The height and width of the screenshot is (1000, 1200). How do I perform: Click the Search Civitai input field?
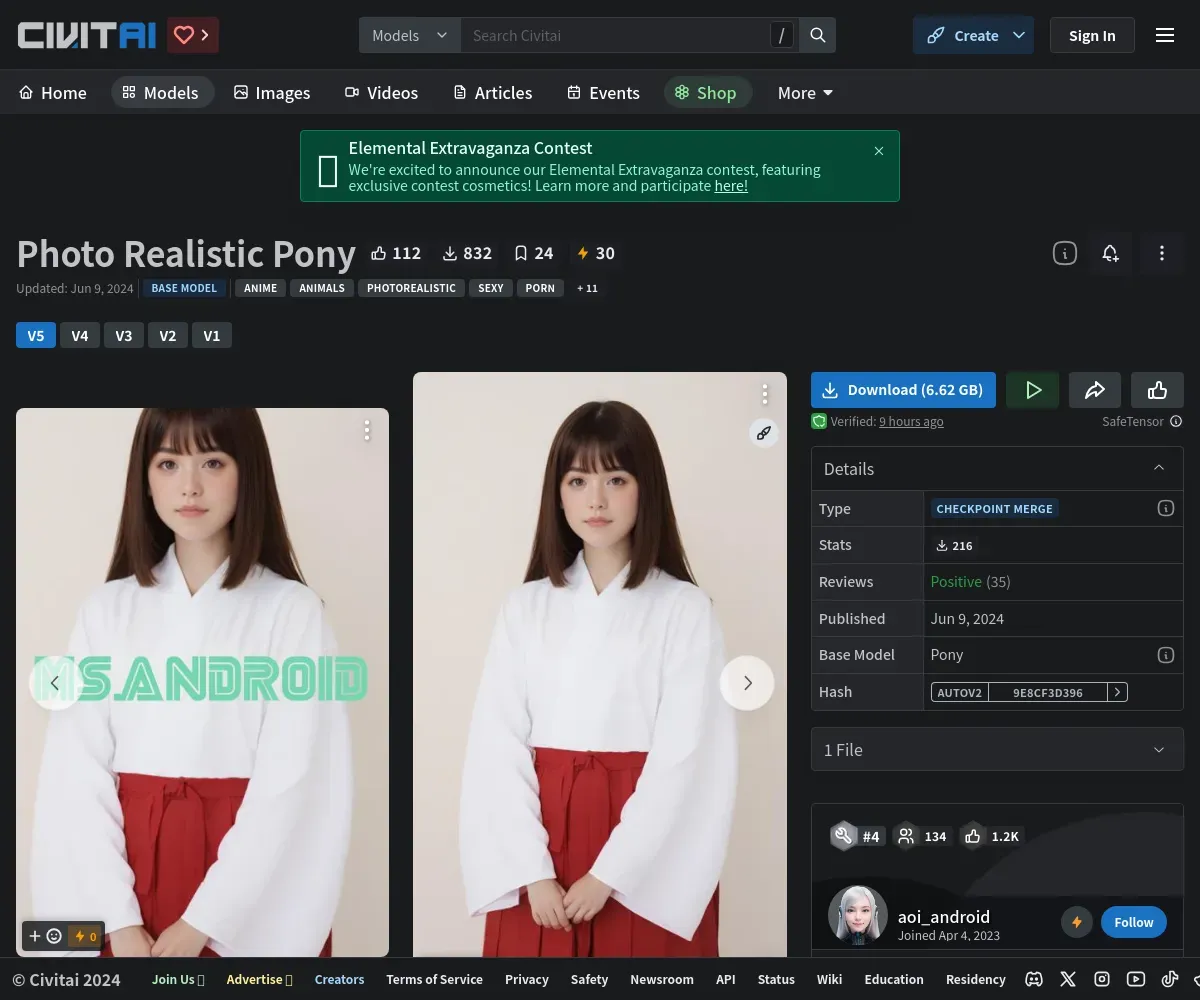615,36
